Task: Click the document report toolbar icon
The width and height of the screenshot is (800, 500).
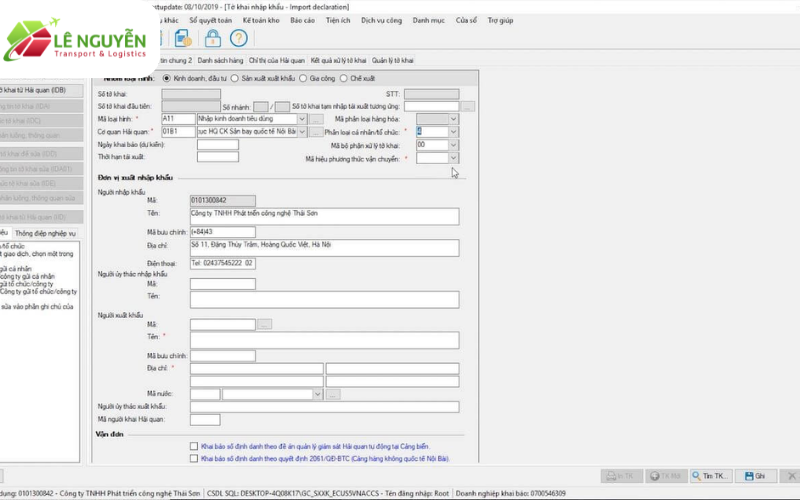Action: 183,38
